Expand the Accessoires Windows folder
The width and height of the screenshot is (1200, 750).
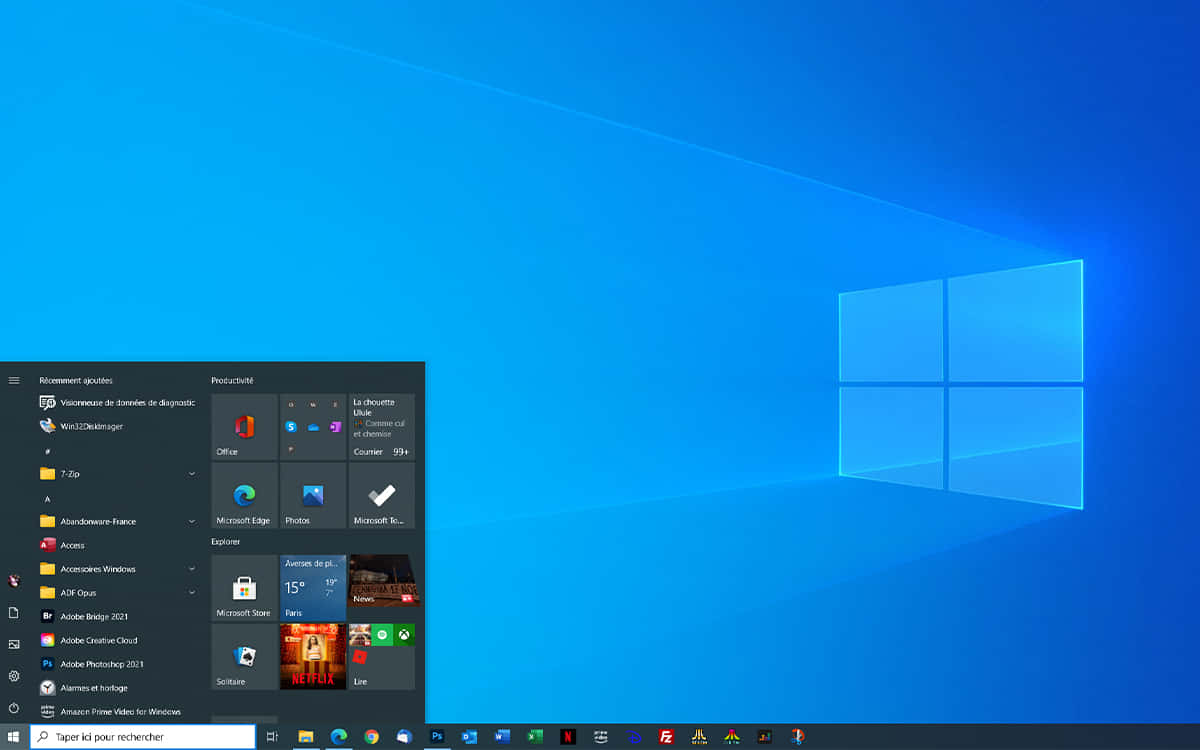[117, 569]
